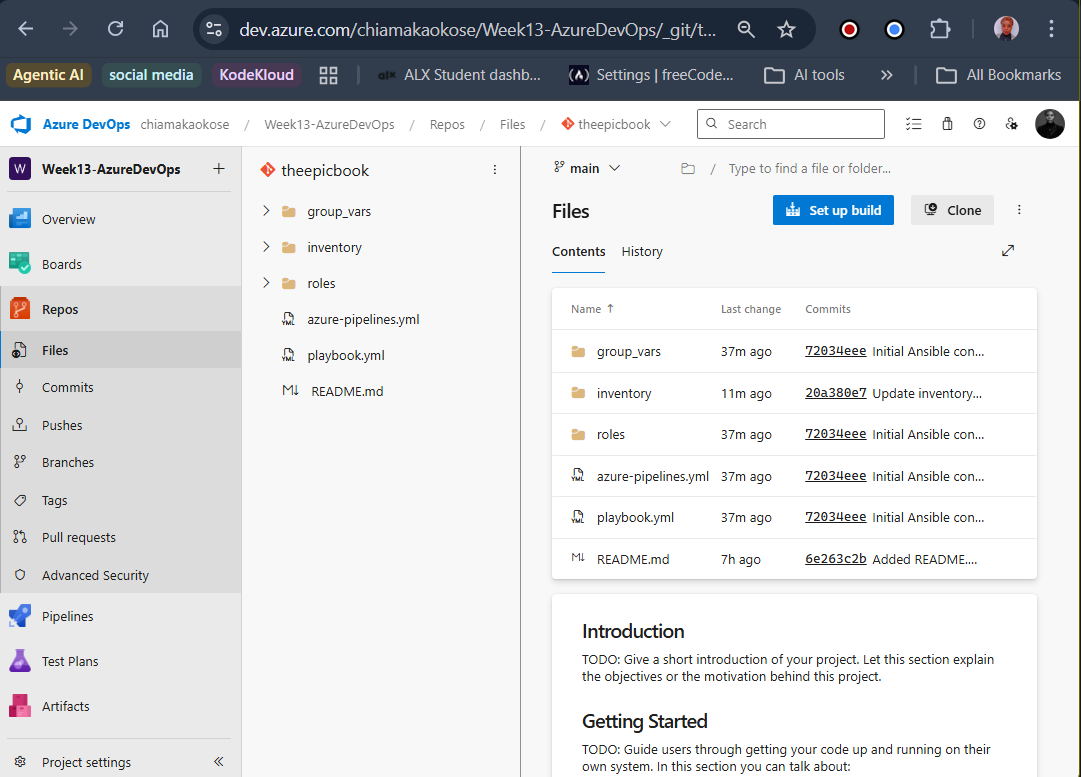The width and height of the screenshot is (1081, 777).
Task: Open the marketplace shopping bag icon
Action: click(947, 124)
